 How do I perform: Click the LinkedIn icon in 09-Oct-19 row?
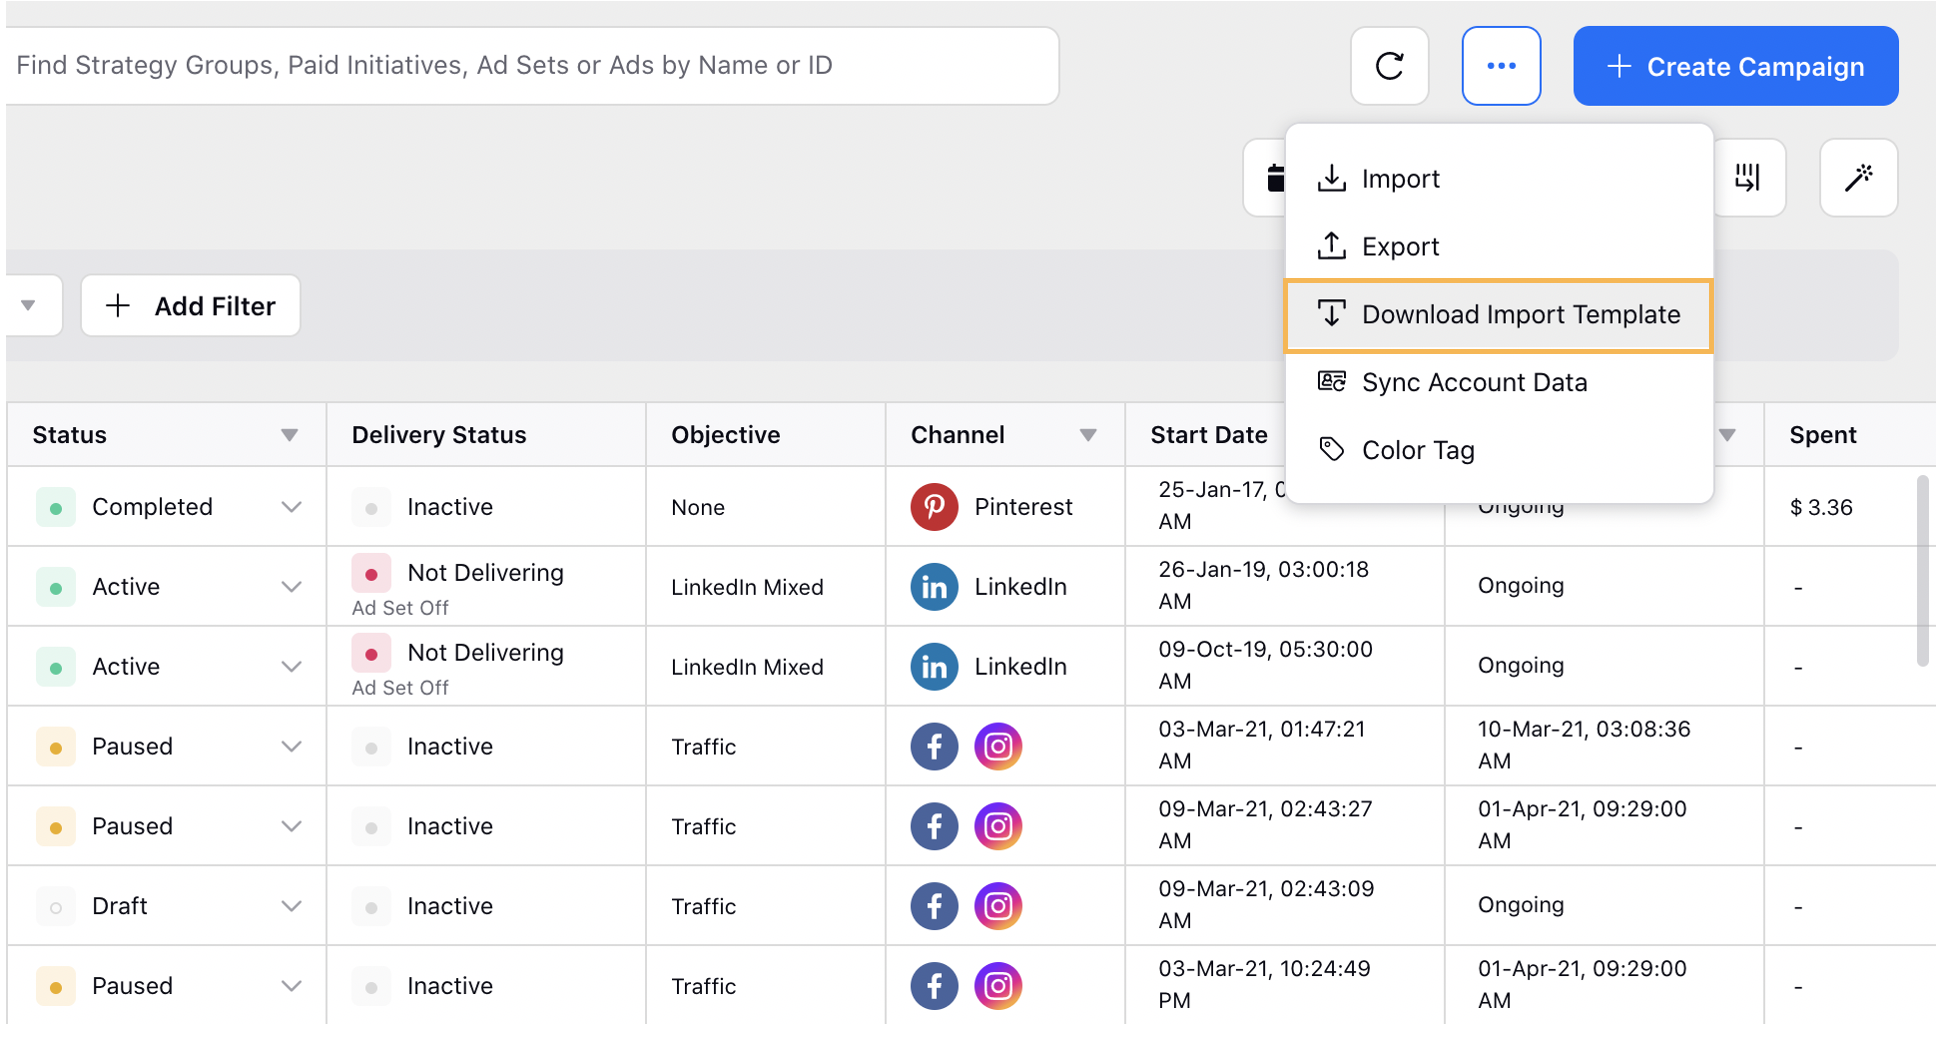point(934,667)
